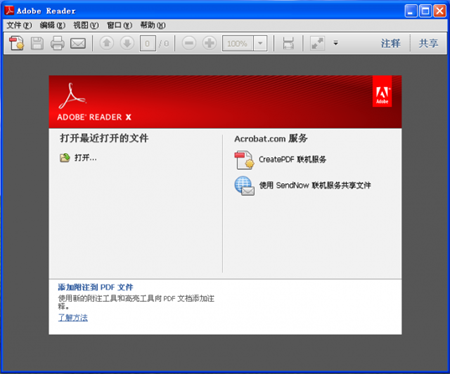
Task: Open the 文件 menu
Action: (19, 25)
